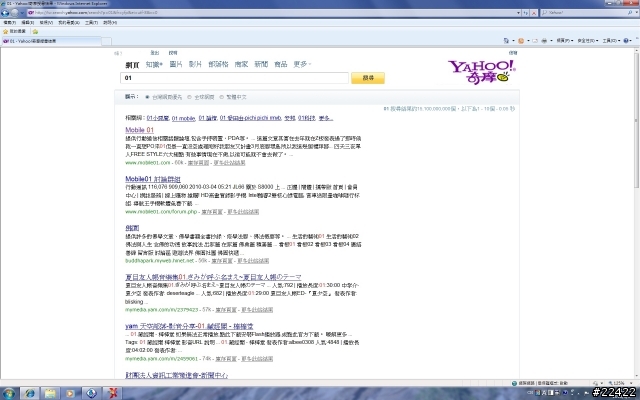Open the yam 天空部落 影音分享 result link
Image resolution: width=640 pixels, height=400 pixels.
click(x=189, y=326)
